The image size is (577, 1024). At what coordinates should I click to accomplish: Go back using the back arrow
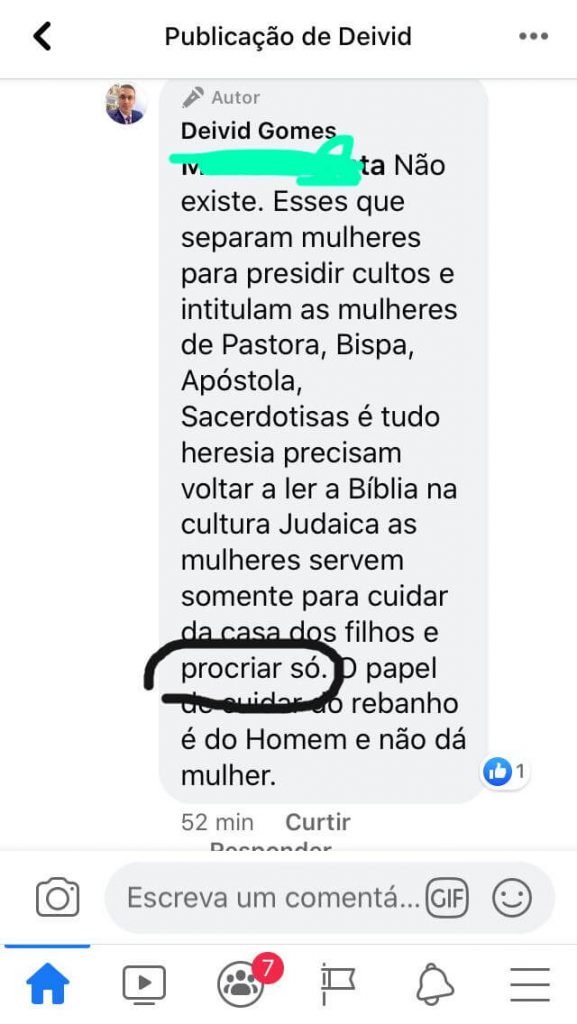pos(42,37)
